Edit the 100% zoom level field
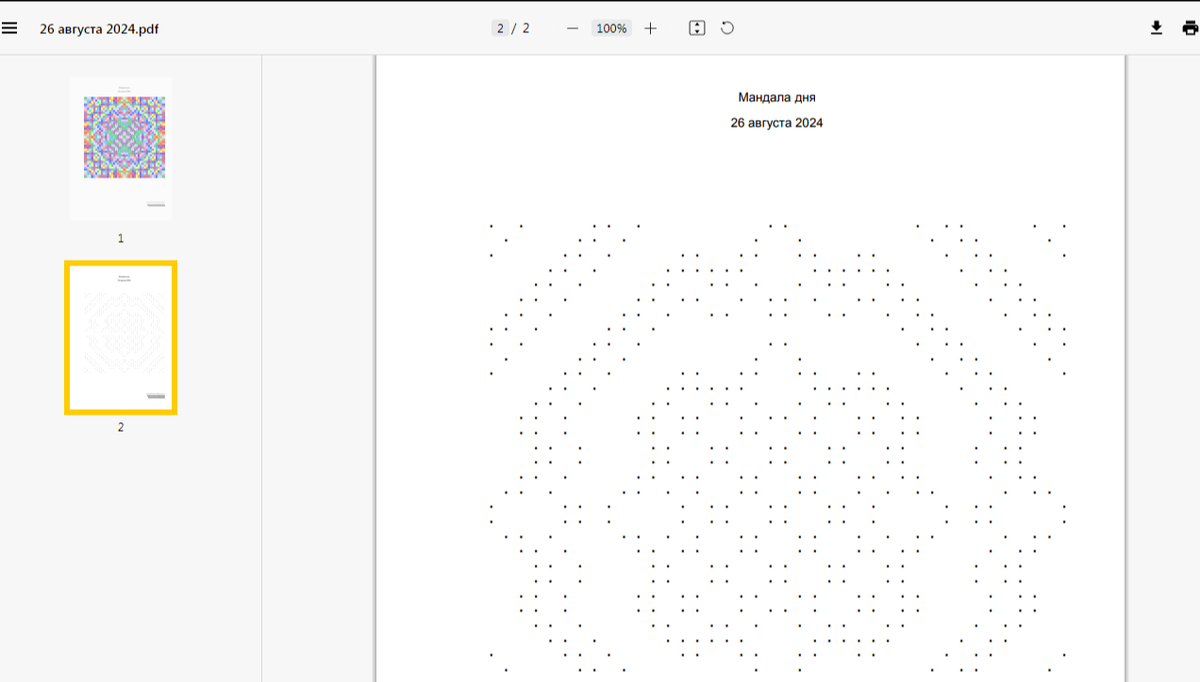Screen dimensions: 1200x682 click(611, 28)
